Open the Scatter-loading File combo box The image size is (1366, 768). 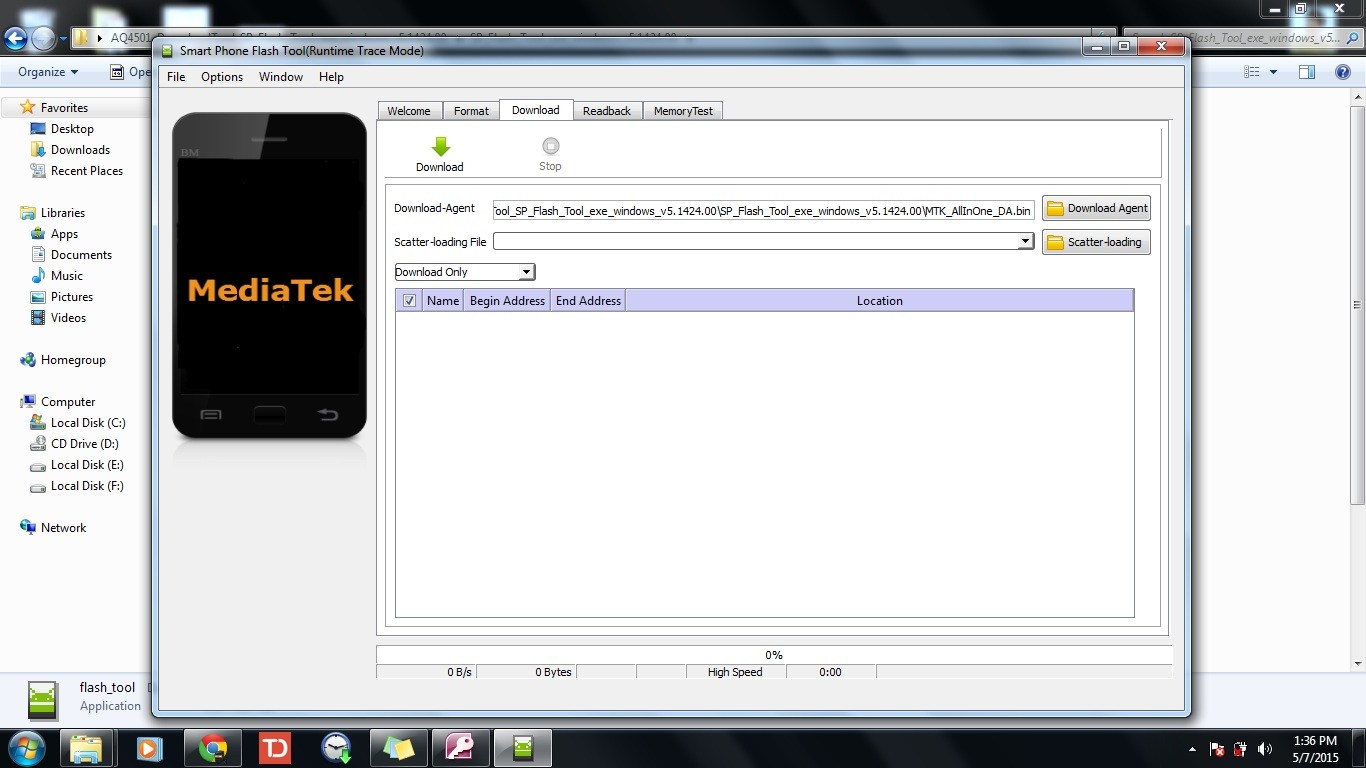tap(764, 241)
